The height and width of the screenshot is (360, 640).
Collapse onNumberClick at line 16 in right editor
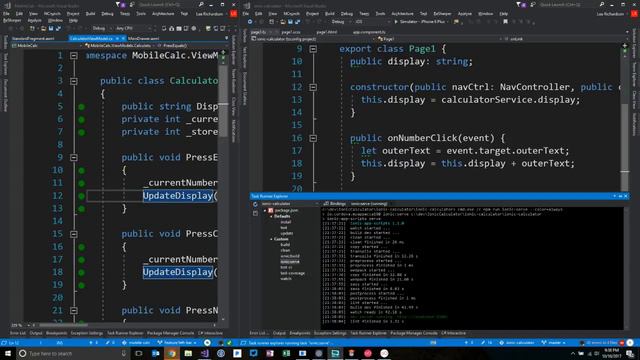313,138
